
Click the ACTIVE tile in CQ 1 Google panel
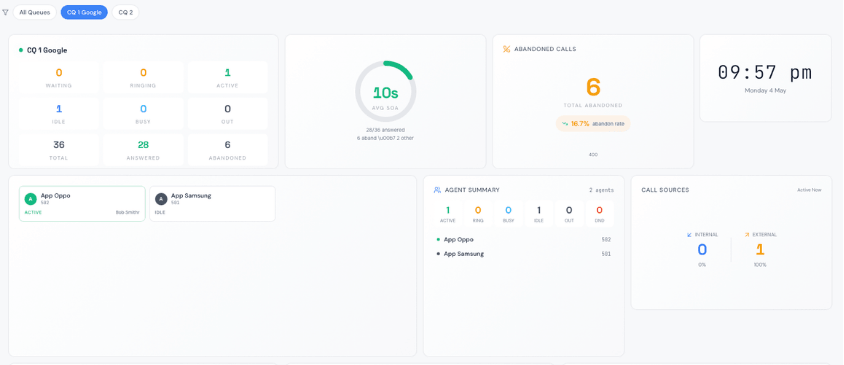pos(228,78)
